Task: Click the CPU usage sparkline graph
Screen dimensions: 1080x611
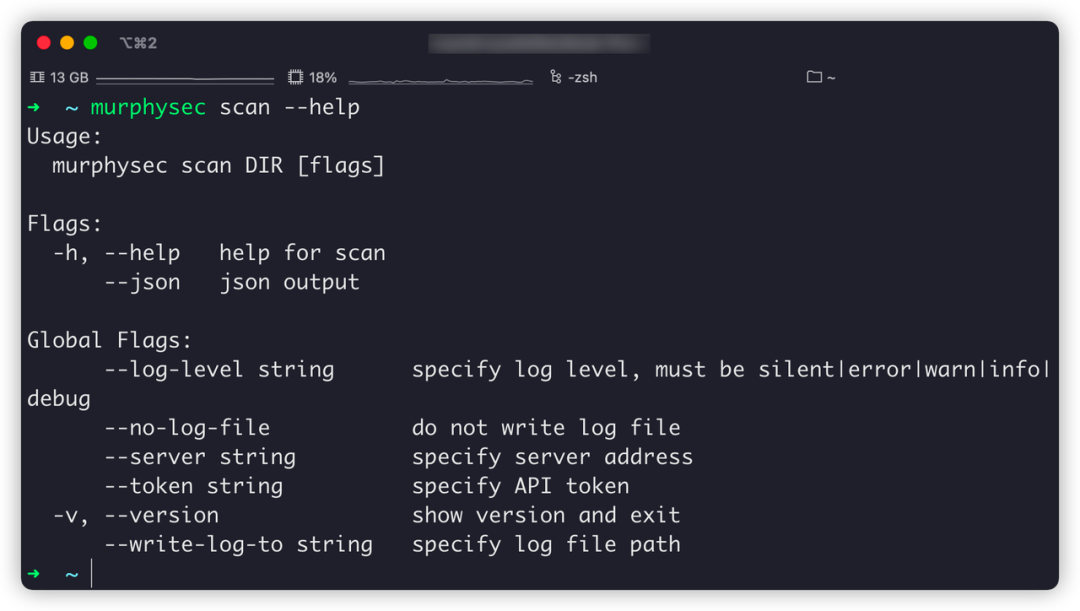Action: click(441, 80)
